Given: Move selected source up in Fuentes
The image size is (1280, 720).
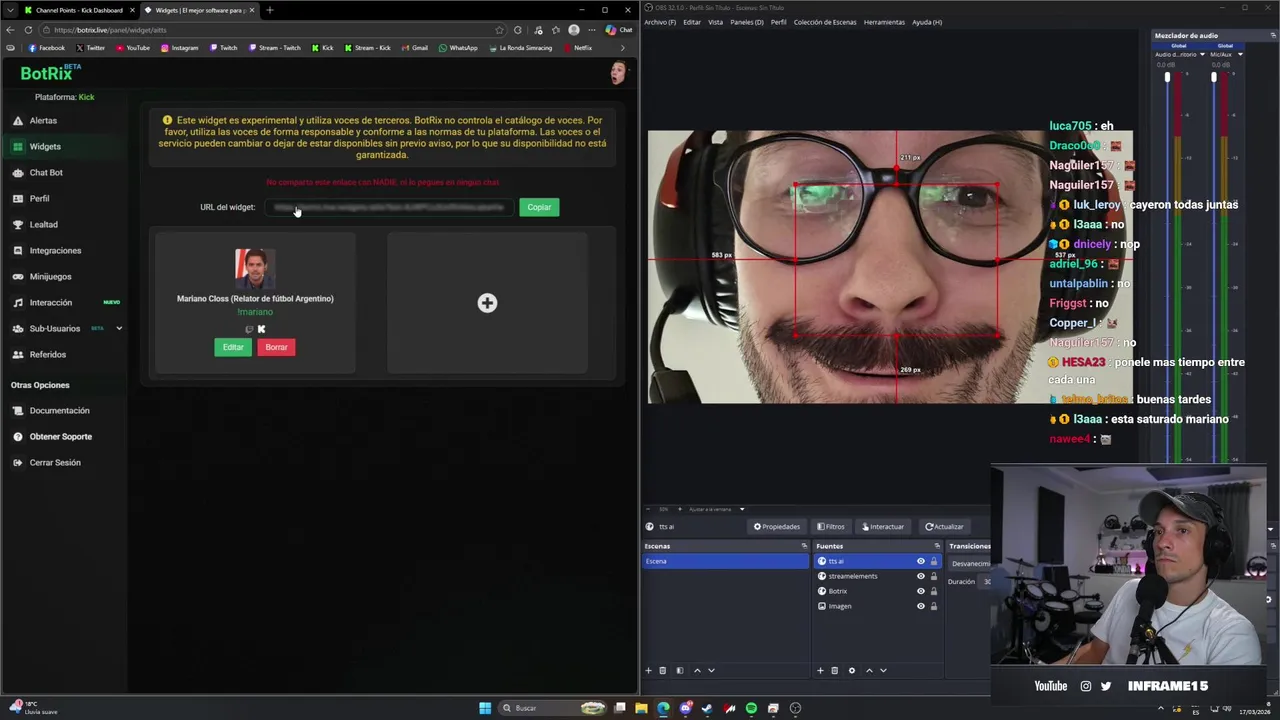Looking at the screenshot, I should point(869,670).
